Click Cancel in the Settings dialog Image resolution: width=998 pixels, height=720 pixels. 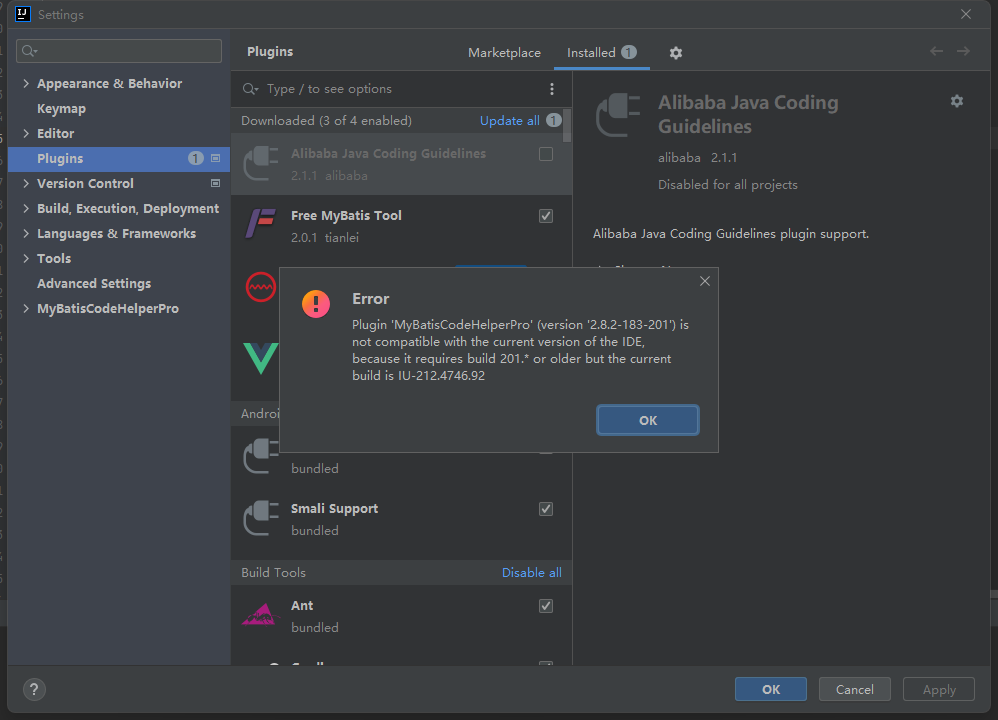(x=854, y=689)
